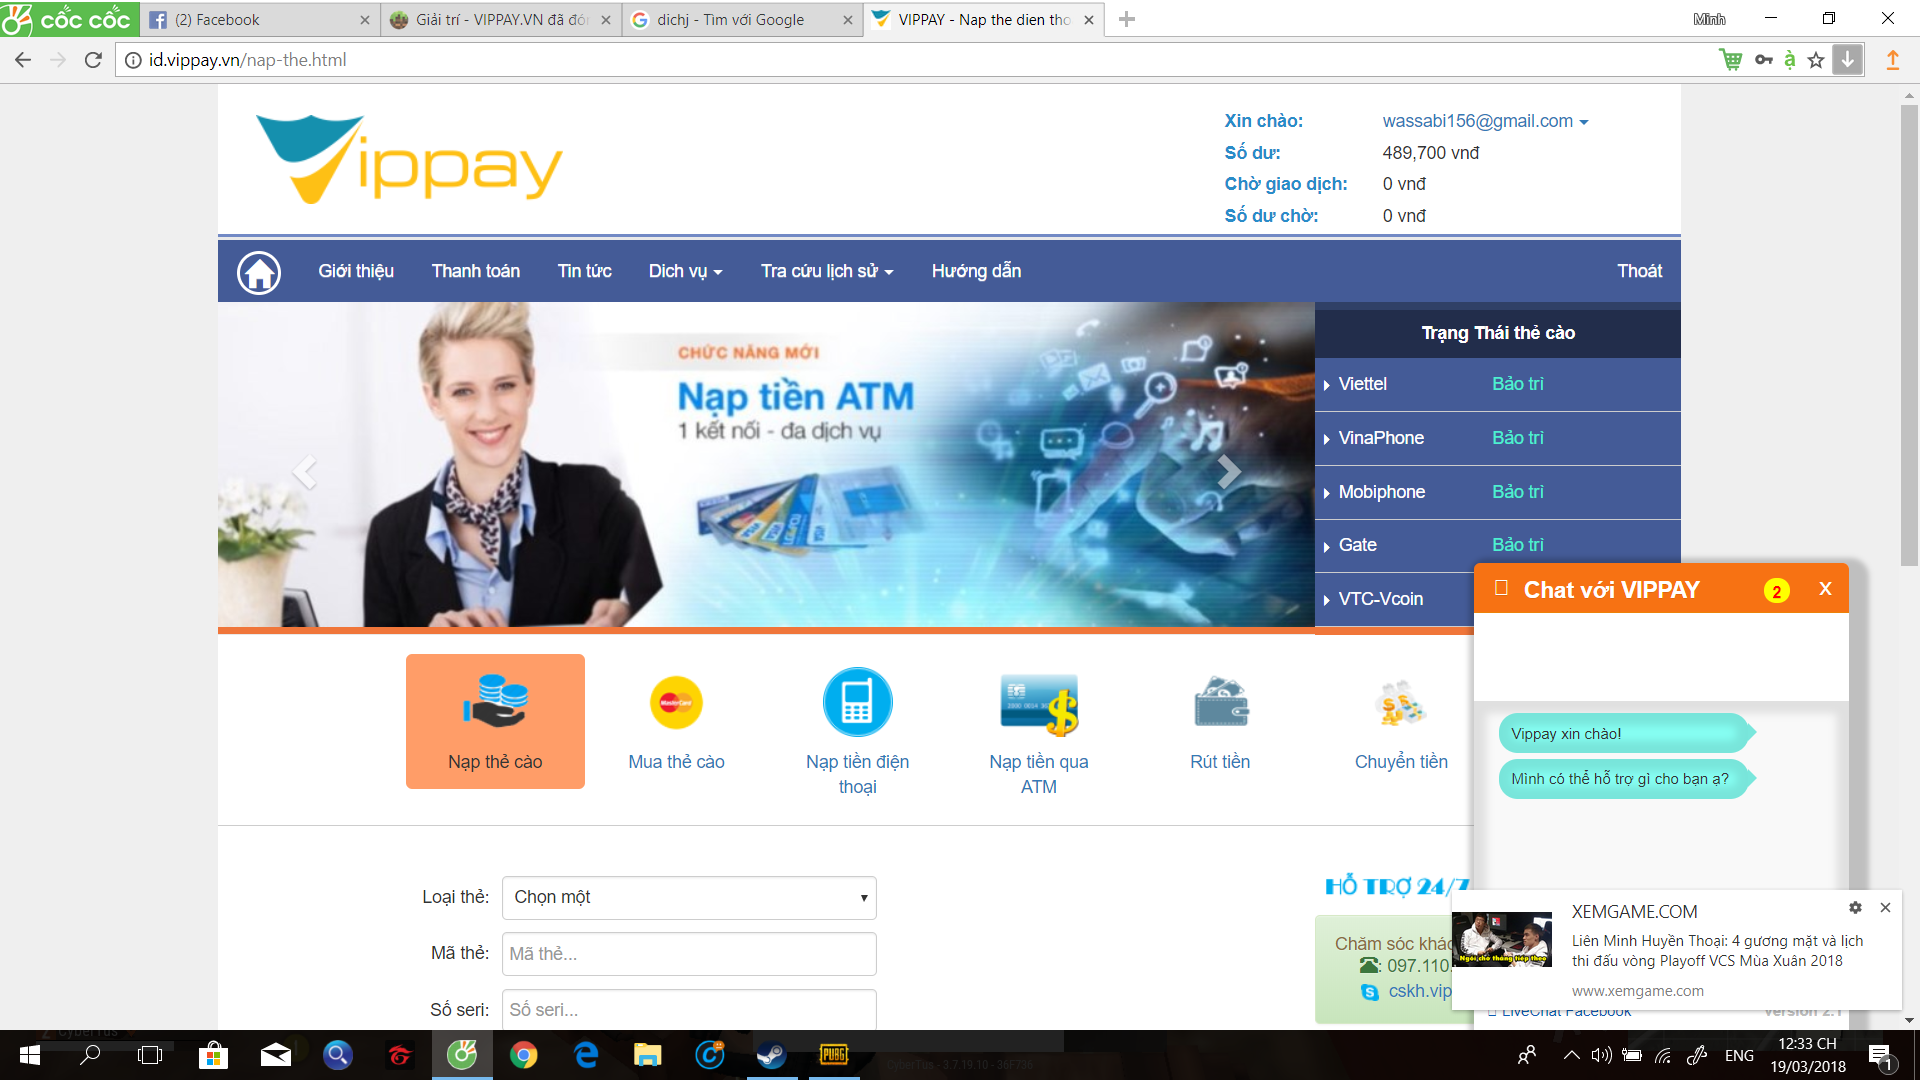Open the Hướng dẫn menu item
The height and width of the screenshot is (1080, 1920).
(x=976, y=271)
